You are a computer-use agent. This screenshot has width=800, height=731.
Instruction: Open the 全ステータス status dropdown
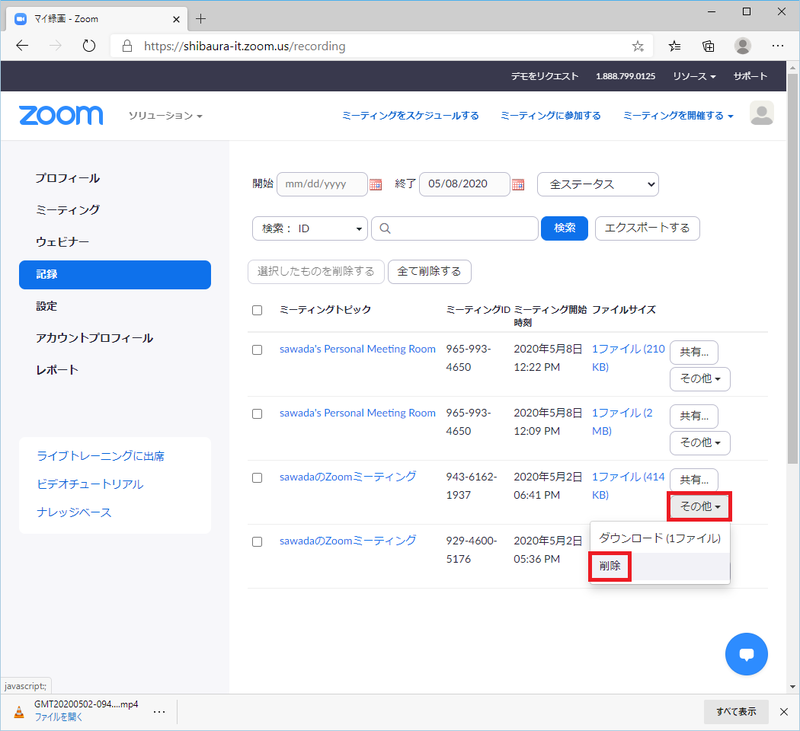pos(597,184)
